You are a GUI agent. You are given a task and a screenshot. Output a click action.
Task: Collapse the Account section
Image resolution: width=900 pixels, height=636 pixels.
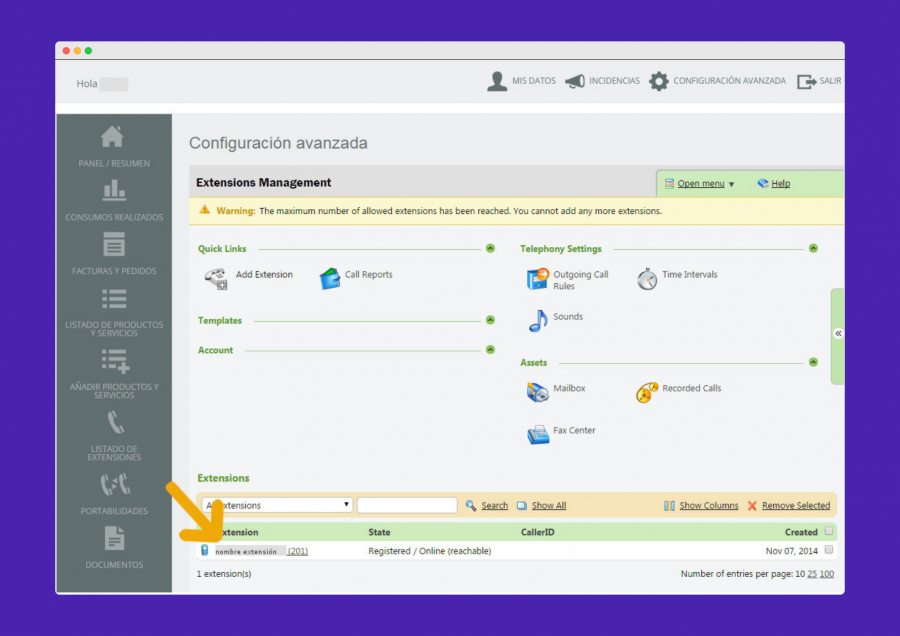pos(490,350)
